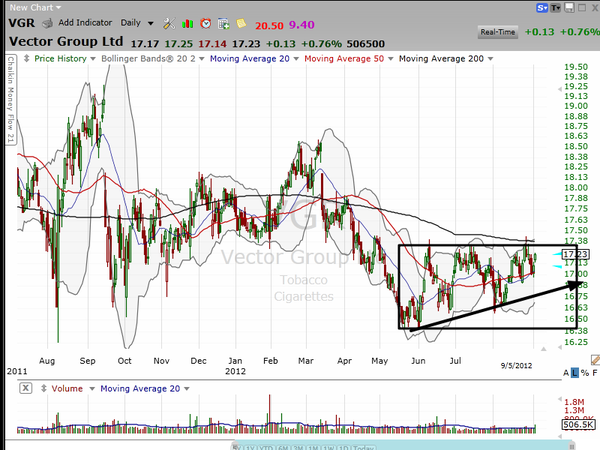
Task: Click the reorder arrows beside Volume
Action: click(44, 388)
